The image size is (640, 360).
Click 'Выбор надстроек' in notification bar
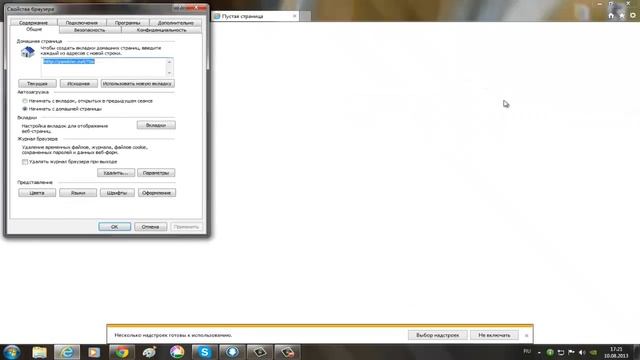(438, 335)
